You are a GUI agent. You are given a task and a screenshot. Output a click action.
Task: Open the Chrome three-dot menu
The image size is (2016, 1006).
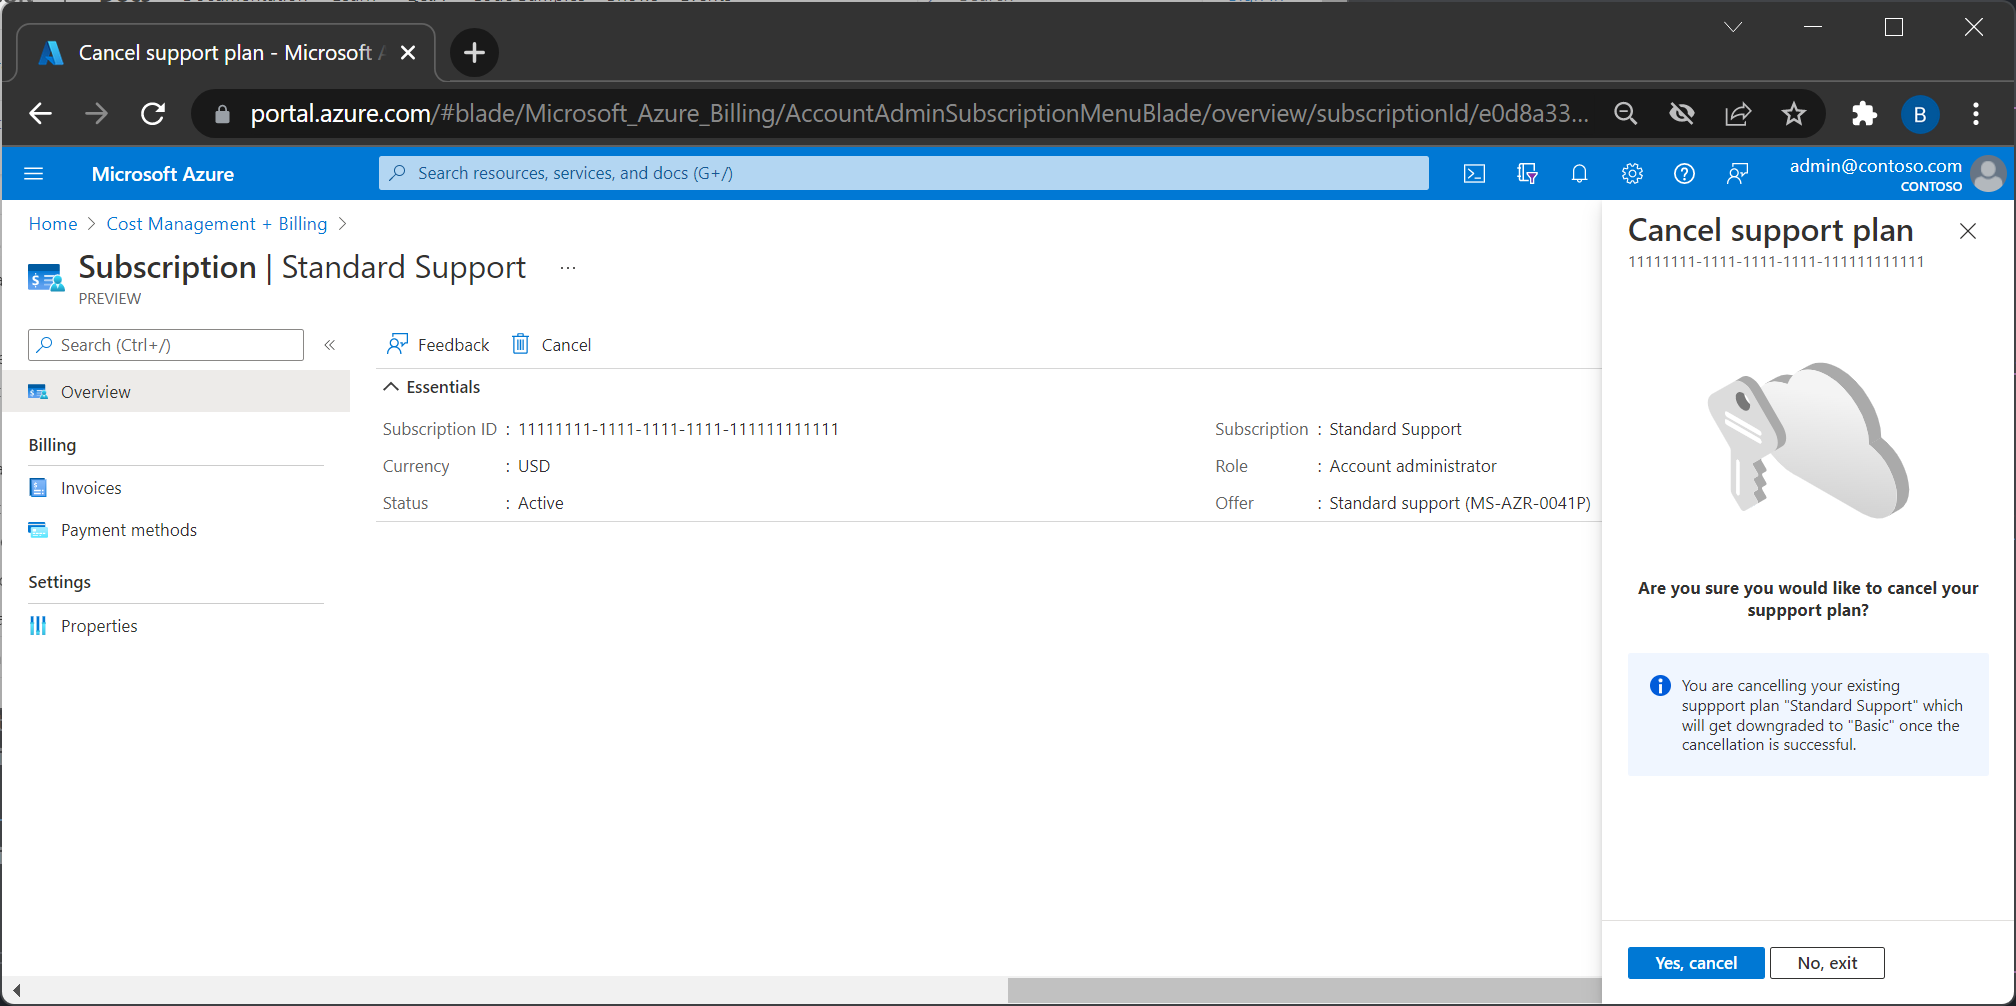(x=1976, y=114)
